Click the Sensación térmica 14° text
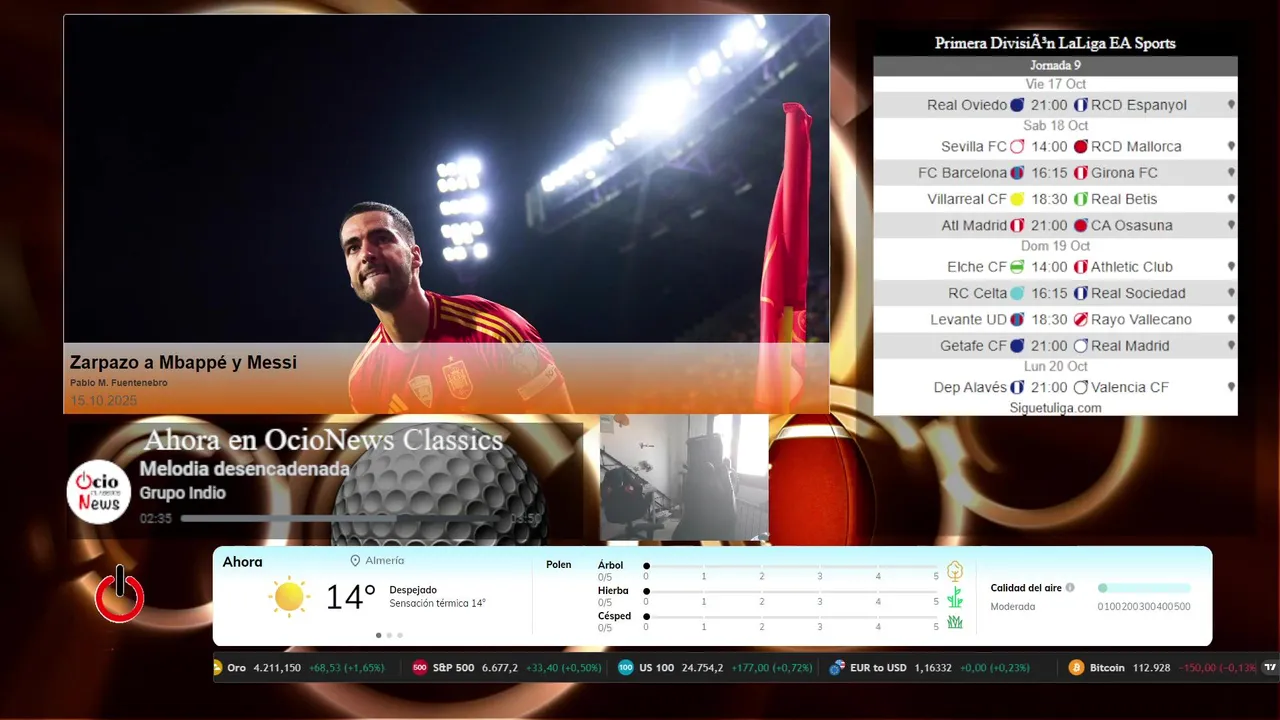Viewport: 1280px width, 720px height. coord(437,604)
